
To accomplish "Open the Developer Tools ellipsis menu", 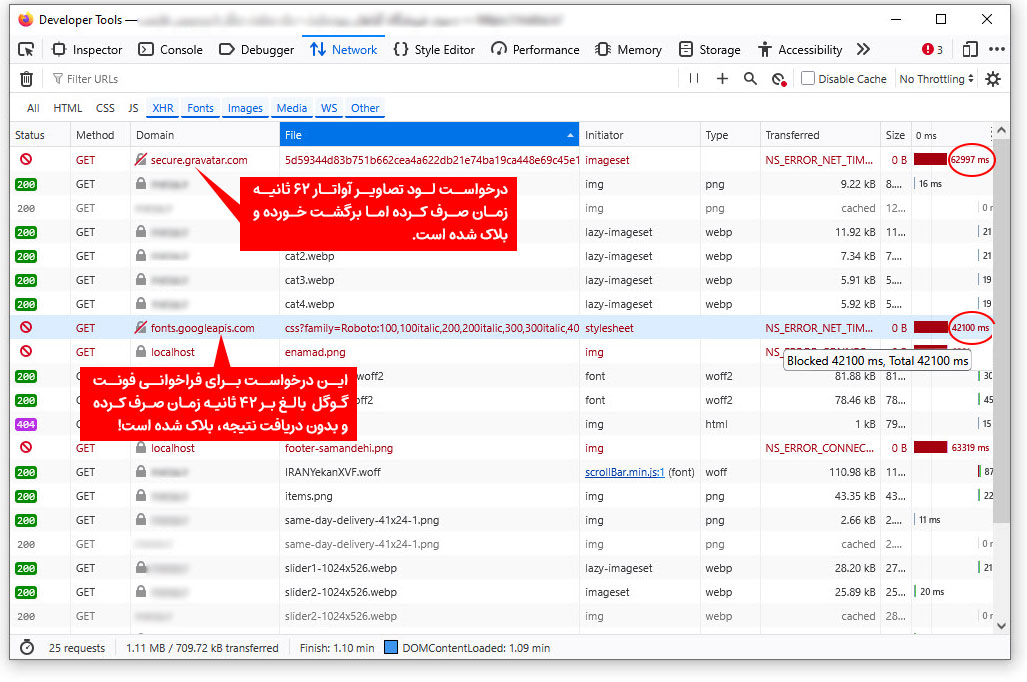I will coord(997,49).
